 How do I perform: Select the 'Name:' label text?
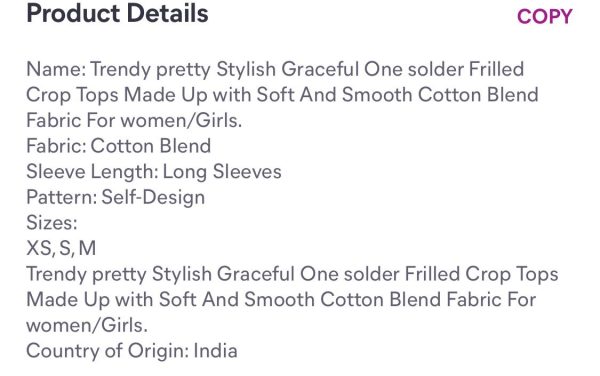point(56,69)
